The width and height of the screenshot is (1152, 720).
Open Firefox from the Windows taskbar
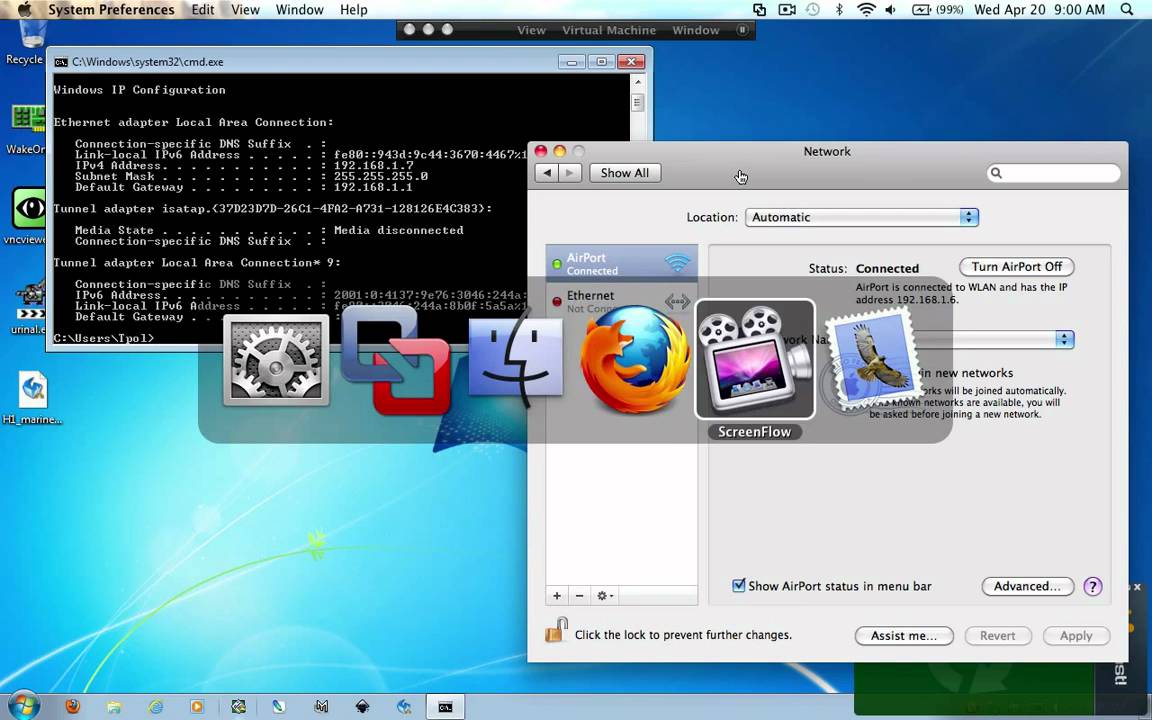pyautogui.click(x=72, y=707)
